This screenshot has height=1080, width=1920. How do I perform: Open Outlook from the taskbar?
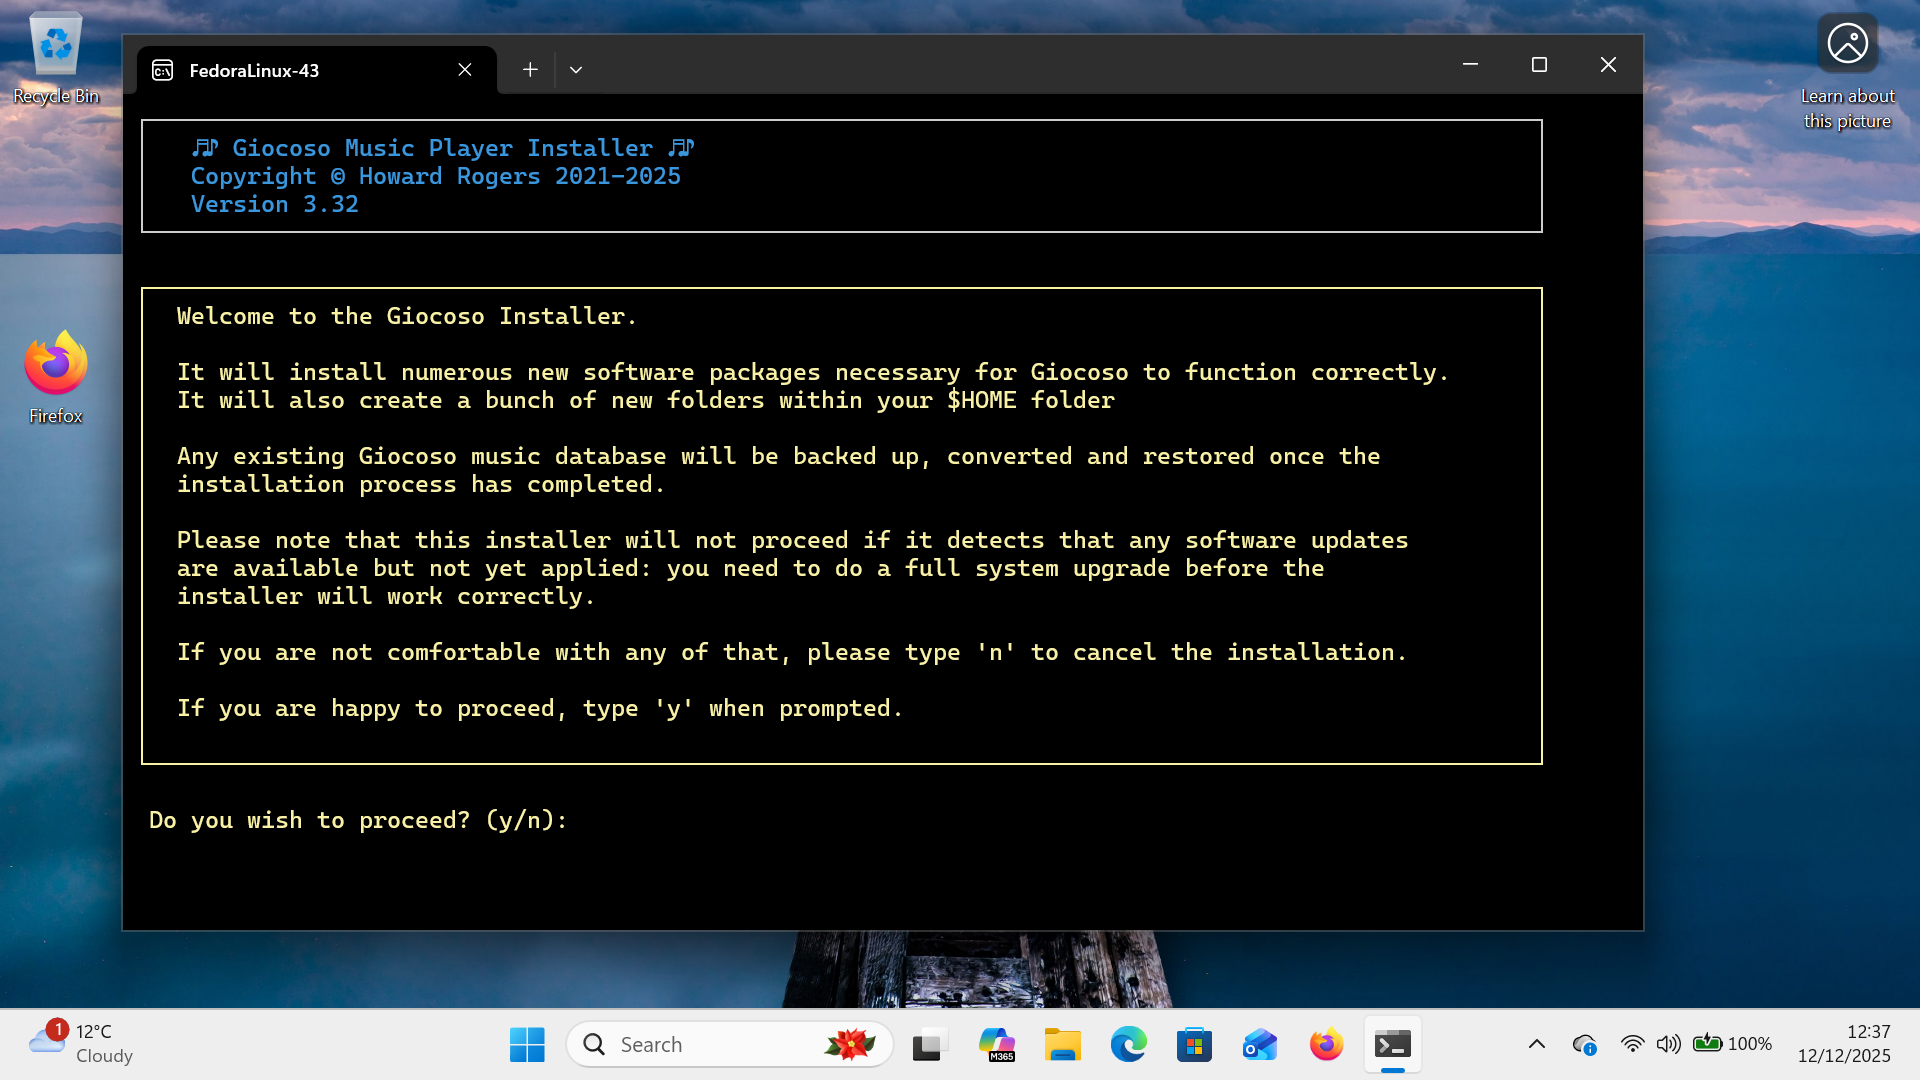pos(1260,1044)
